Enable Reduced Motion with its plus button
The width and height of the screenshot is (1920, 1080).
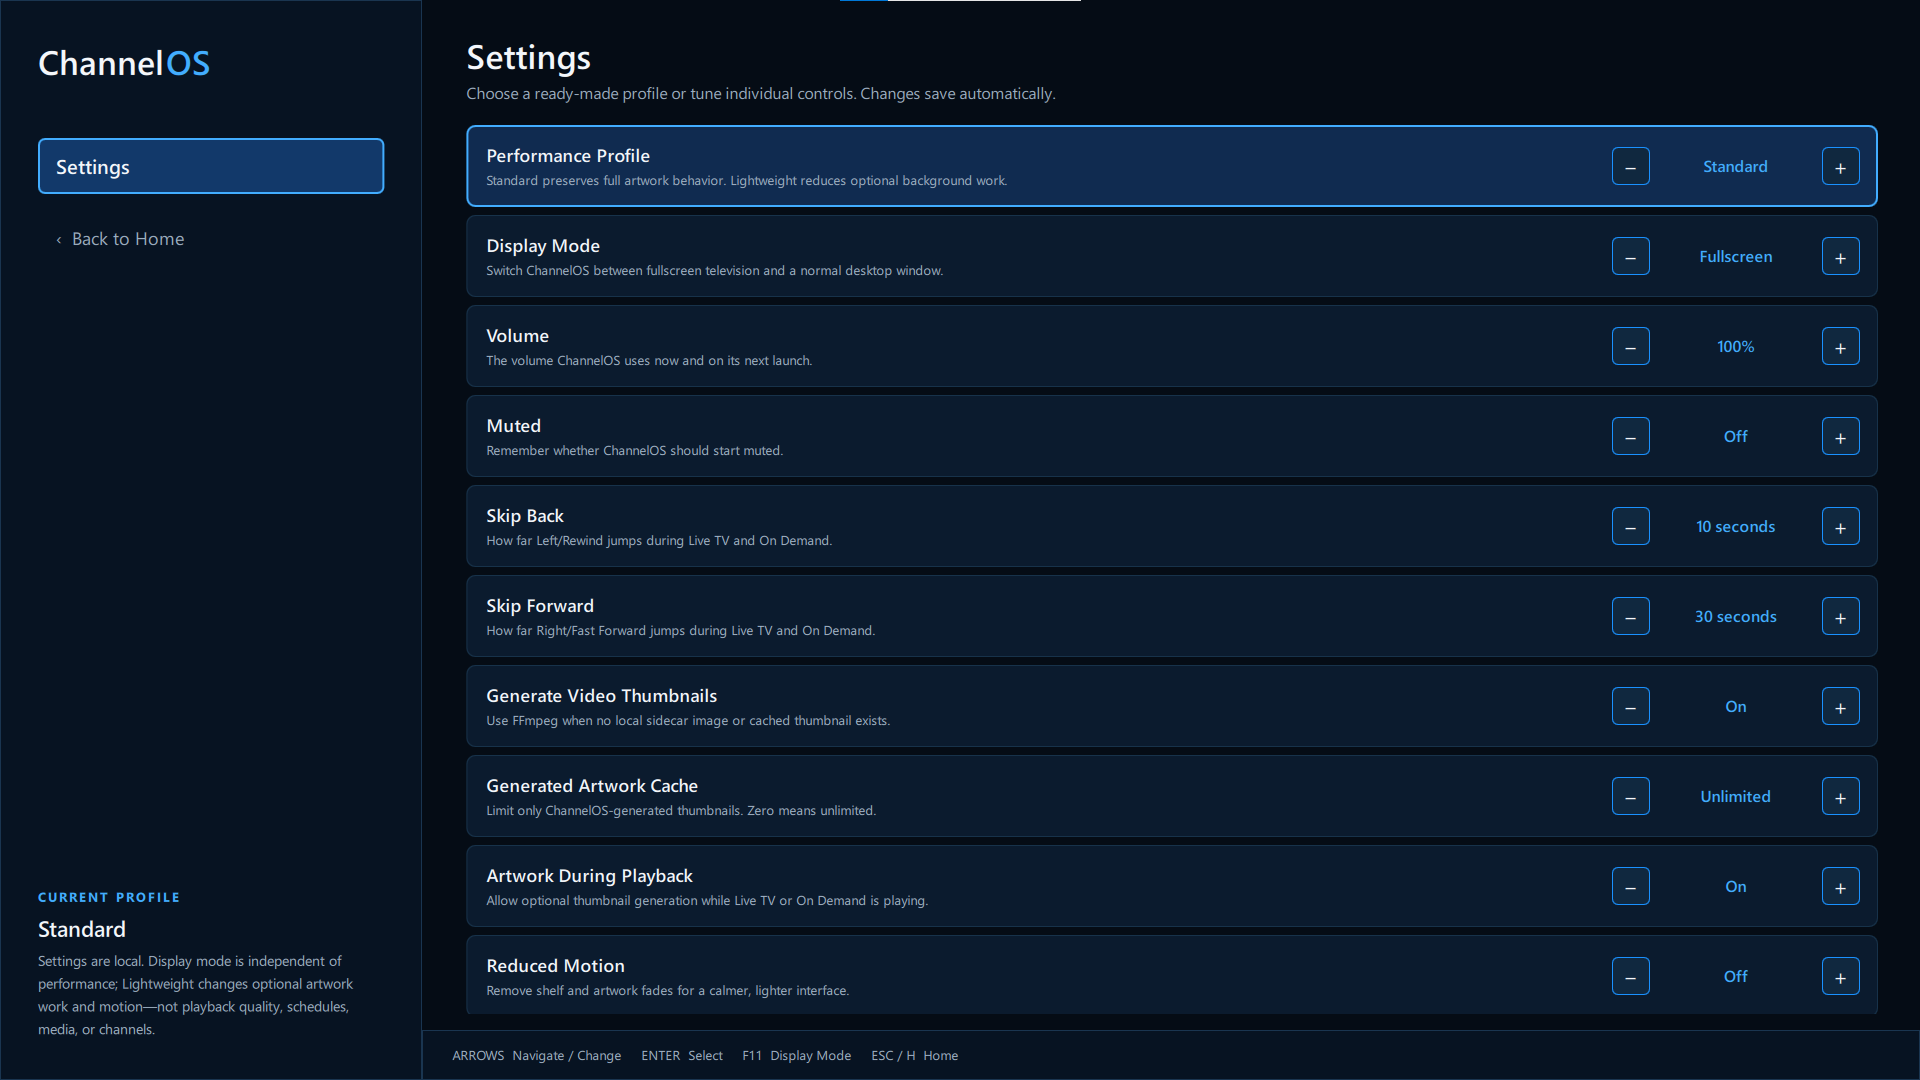point(1840,977)
